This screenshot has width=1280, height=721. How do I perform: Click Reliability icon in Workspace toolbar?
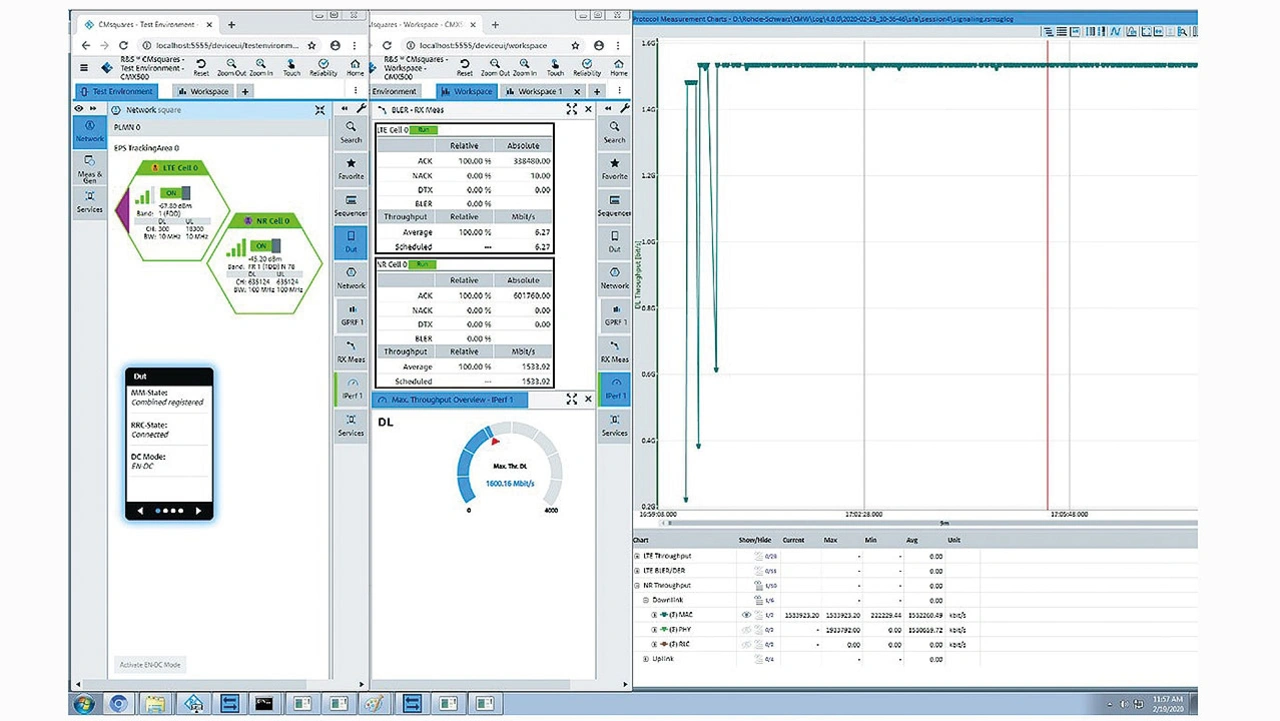(x=587, y=66)
